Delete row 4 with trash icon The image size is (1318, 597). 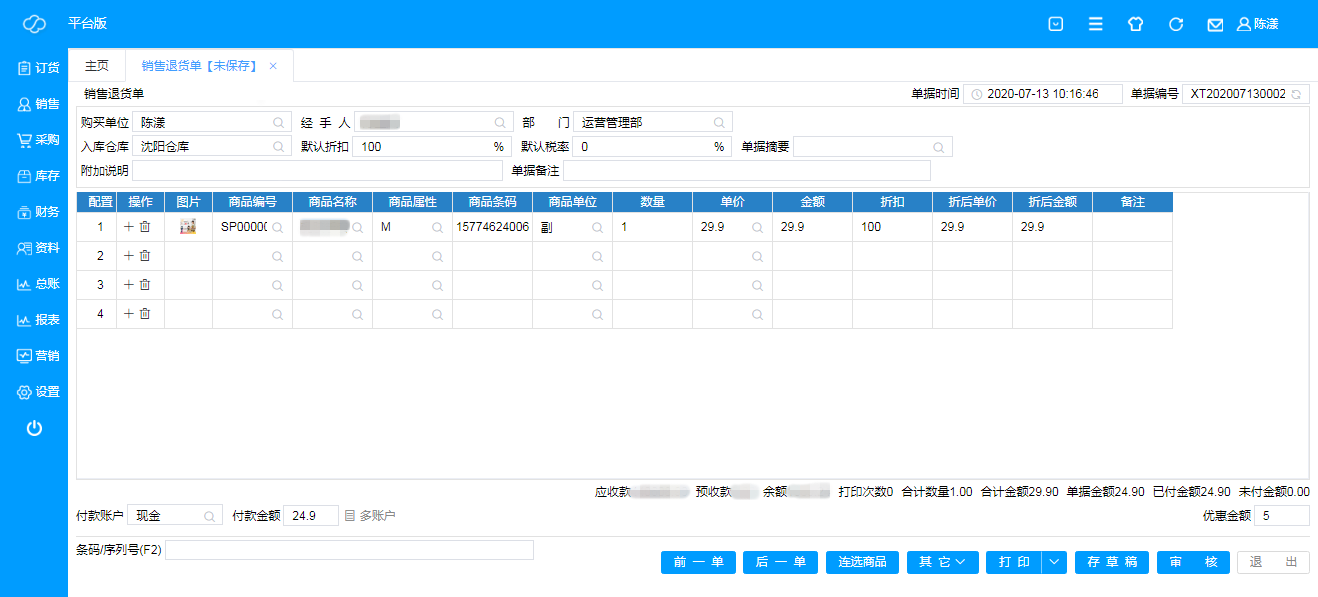[x=145, y=314]
